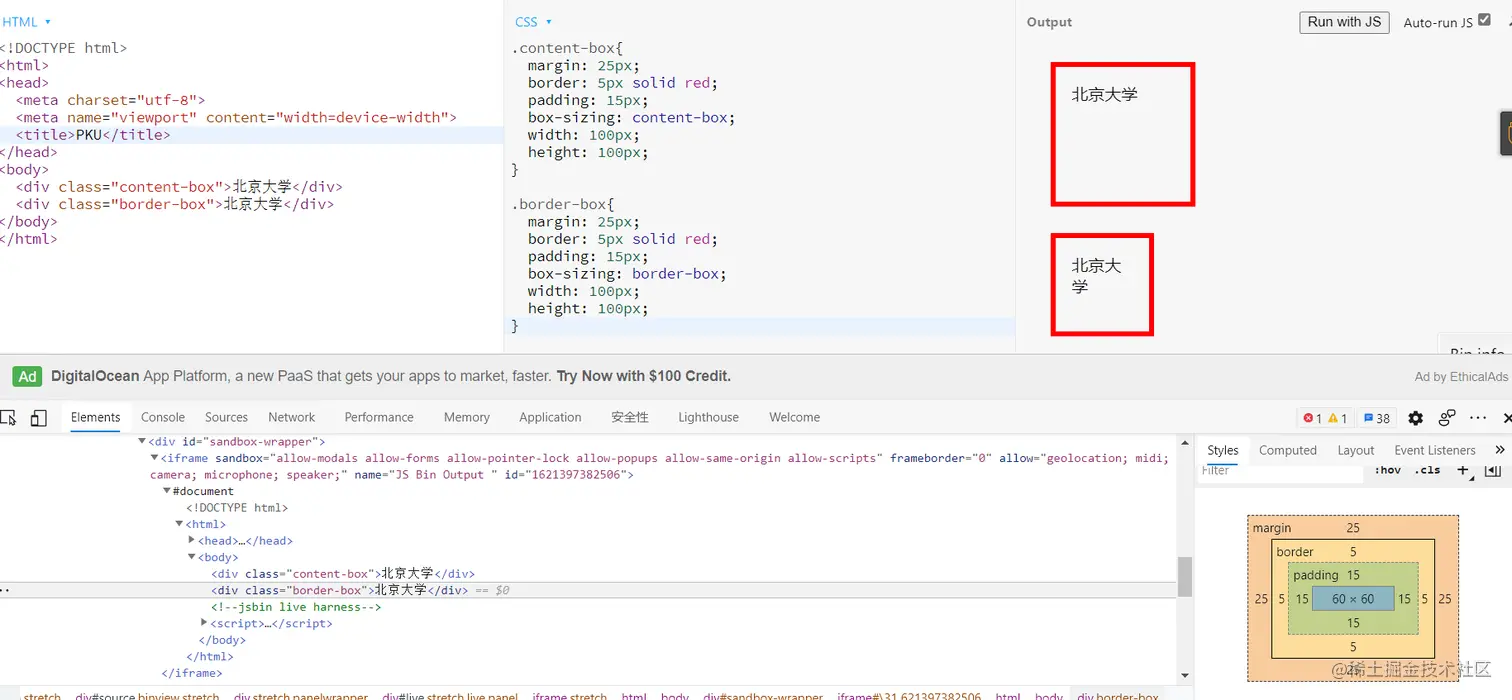Select the border-box div row in Elements tree
This screenshot has height=700, width=1512.
588,590
